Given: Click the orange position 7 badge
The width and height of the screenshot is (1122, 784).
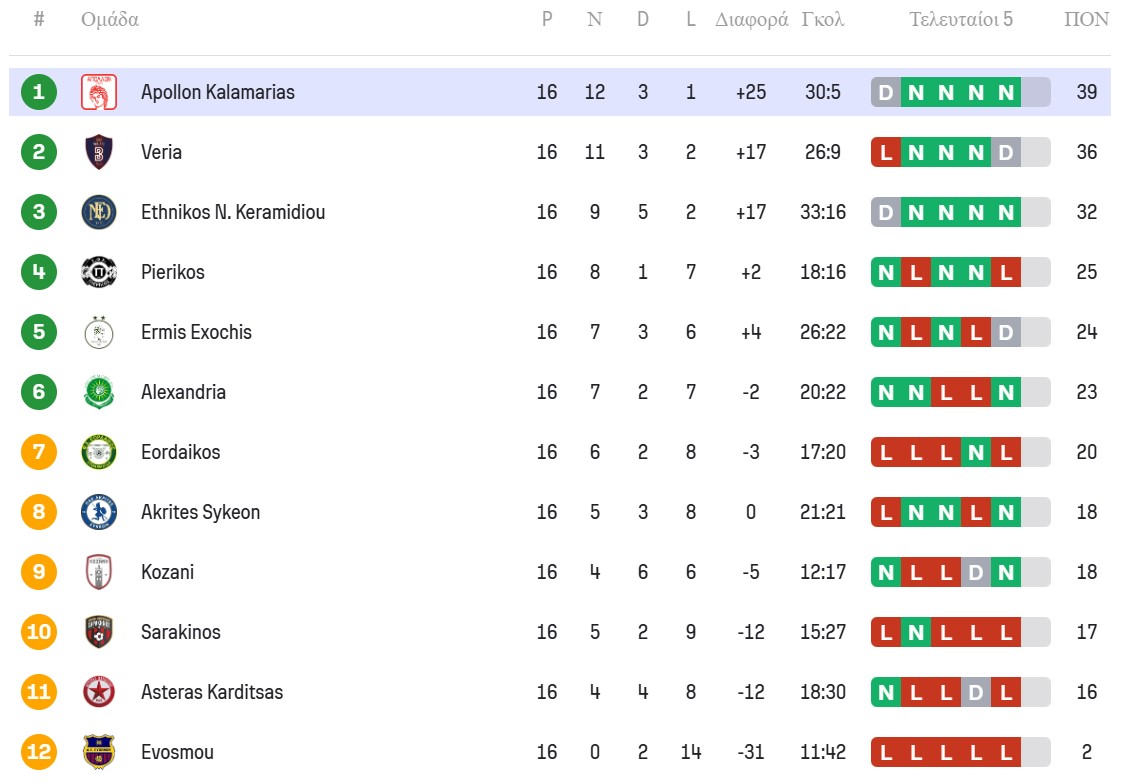Looking at the screenshot, I should pos(39,452).
